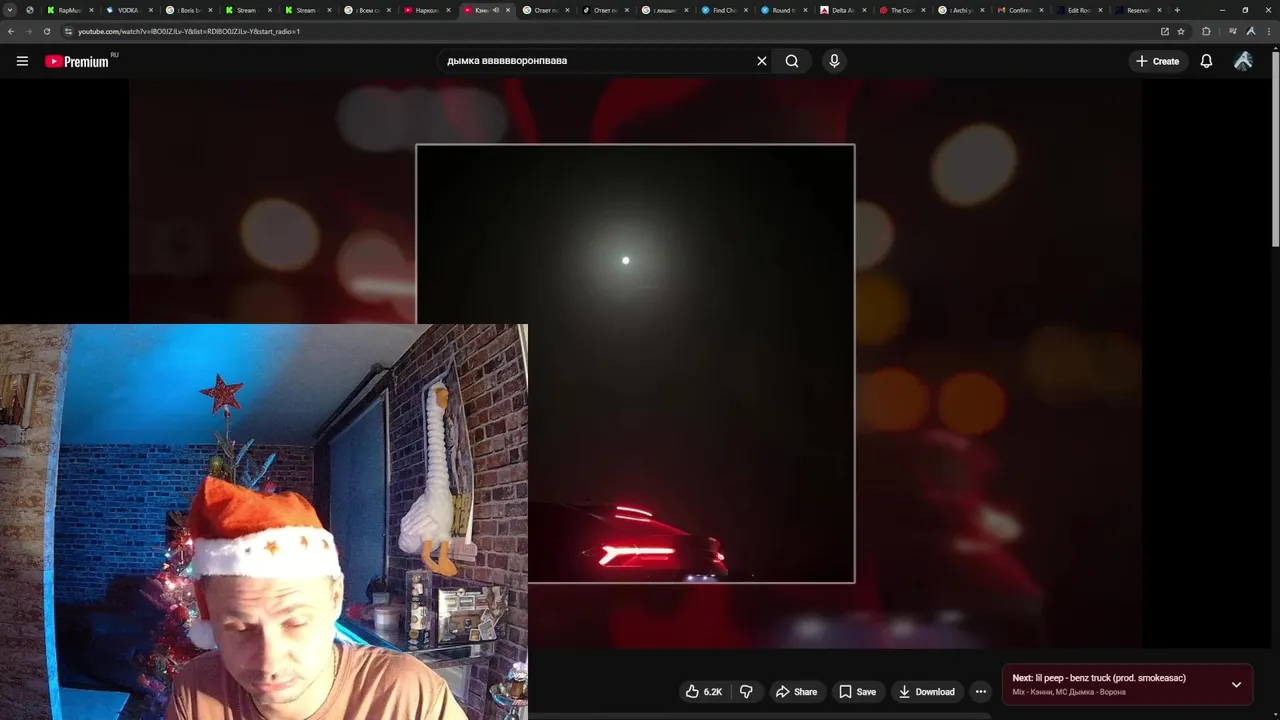Open a new browser tab
Viewport: 1280px width, 720px height.
(1177, 10)
